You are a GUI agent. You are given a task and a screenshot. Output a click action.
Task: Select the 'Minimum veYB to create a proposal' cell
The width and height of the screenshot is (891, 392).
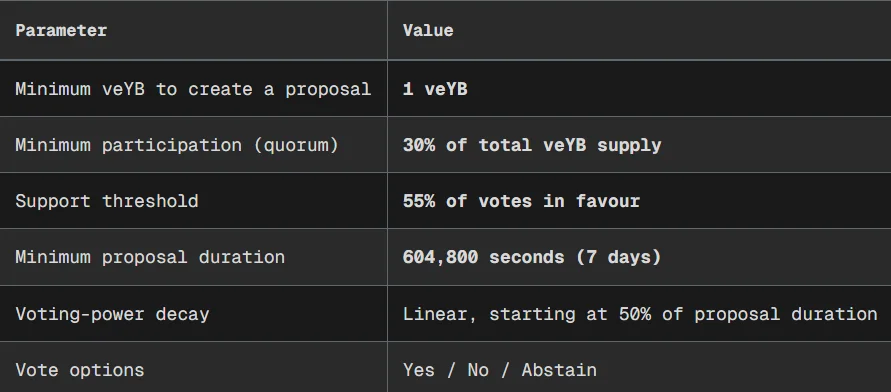click(x=193, y=89)
